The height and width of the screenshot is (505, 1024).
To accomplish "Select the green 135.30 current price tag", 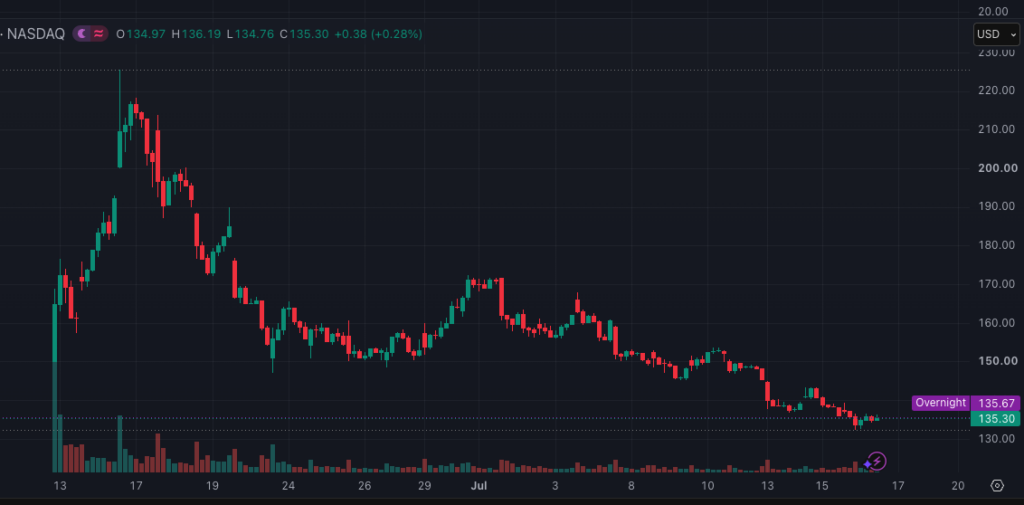I will point(995,419).
